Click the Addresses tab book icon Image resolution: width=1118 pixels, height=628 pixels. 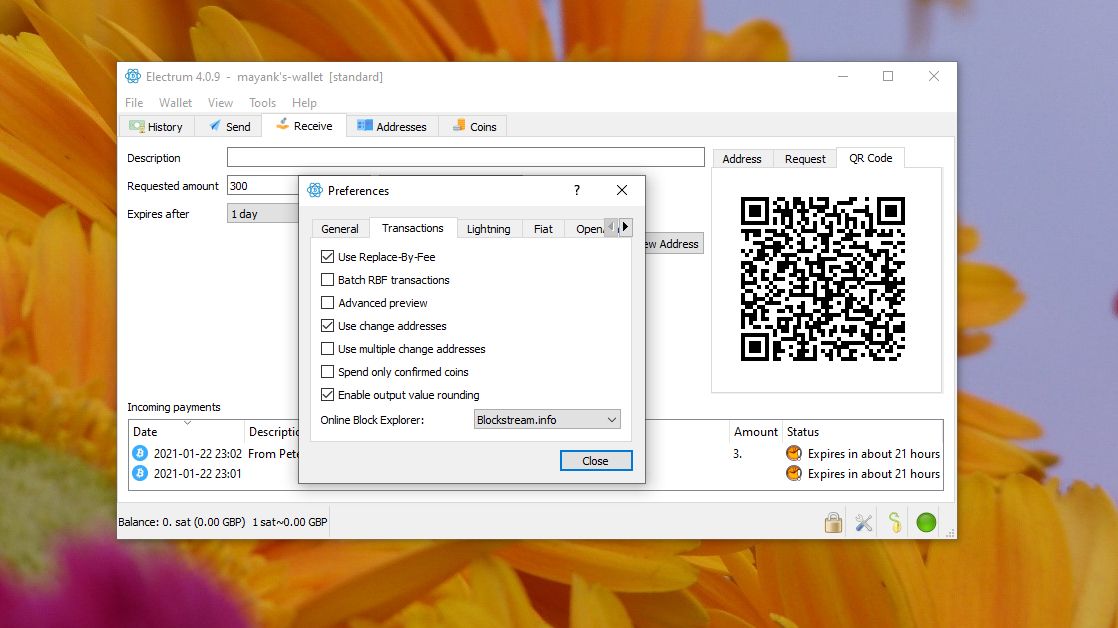366,126
